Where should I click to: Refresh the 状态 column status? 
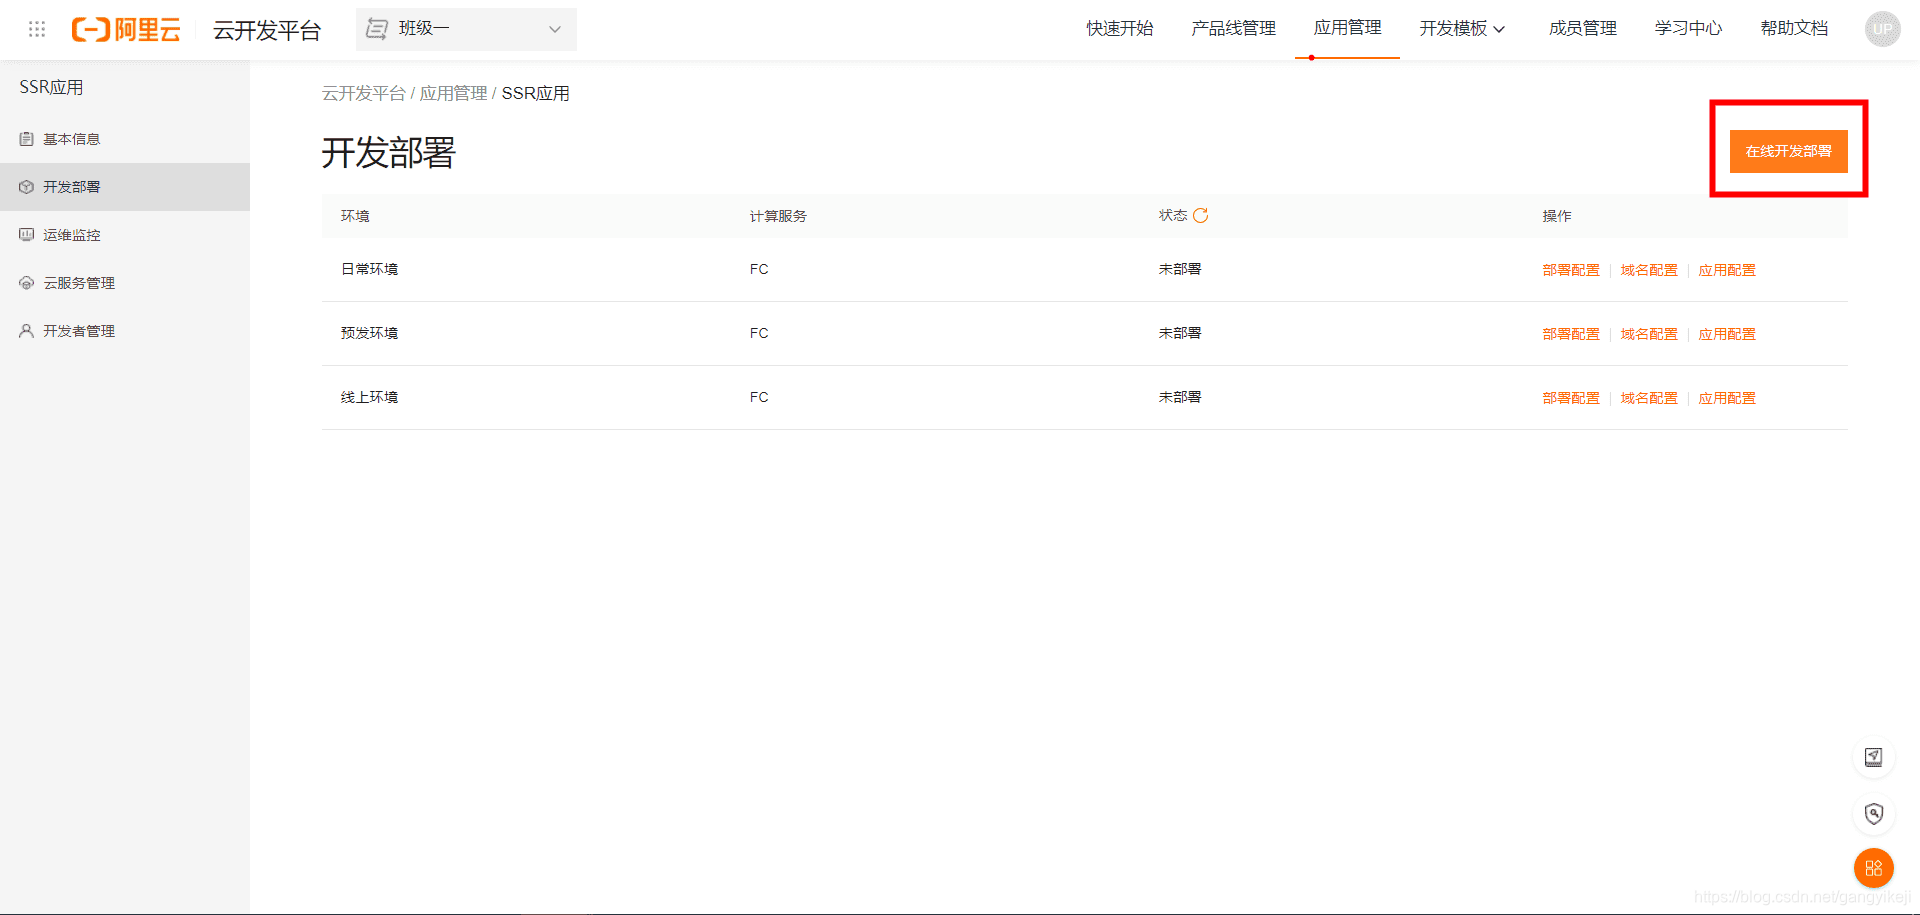[1201, 215]
